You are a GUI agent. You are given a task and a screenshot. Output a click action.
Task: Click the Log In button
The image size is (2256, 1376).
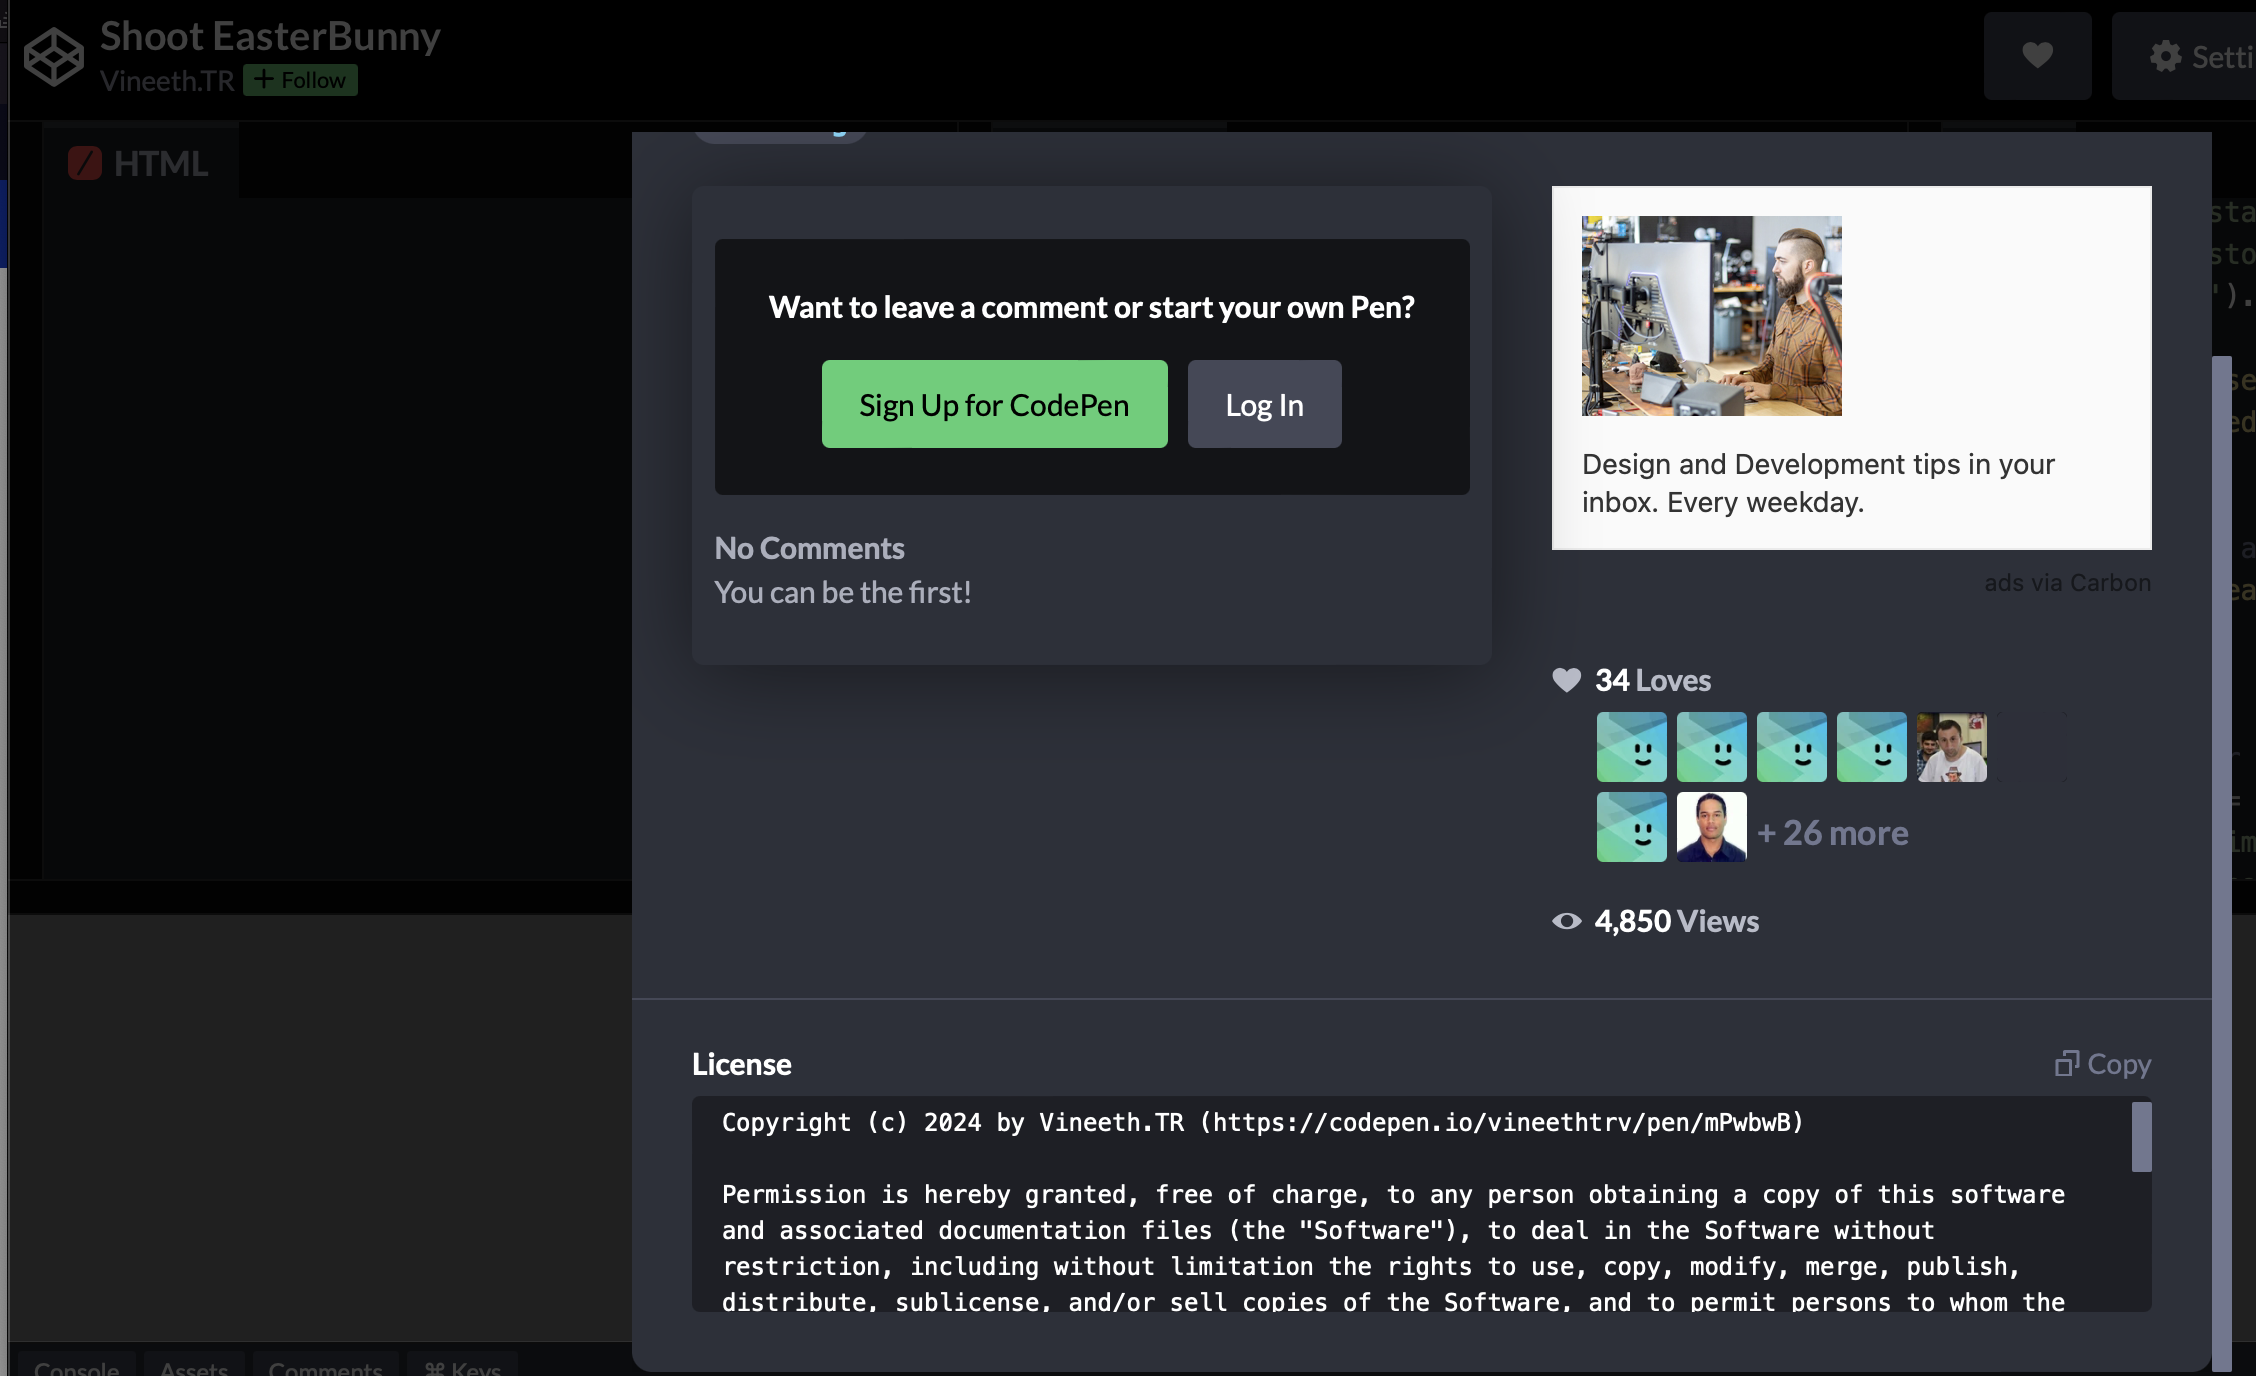(x=1264, y=405)
